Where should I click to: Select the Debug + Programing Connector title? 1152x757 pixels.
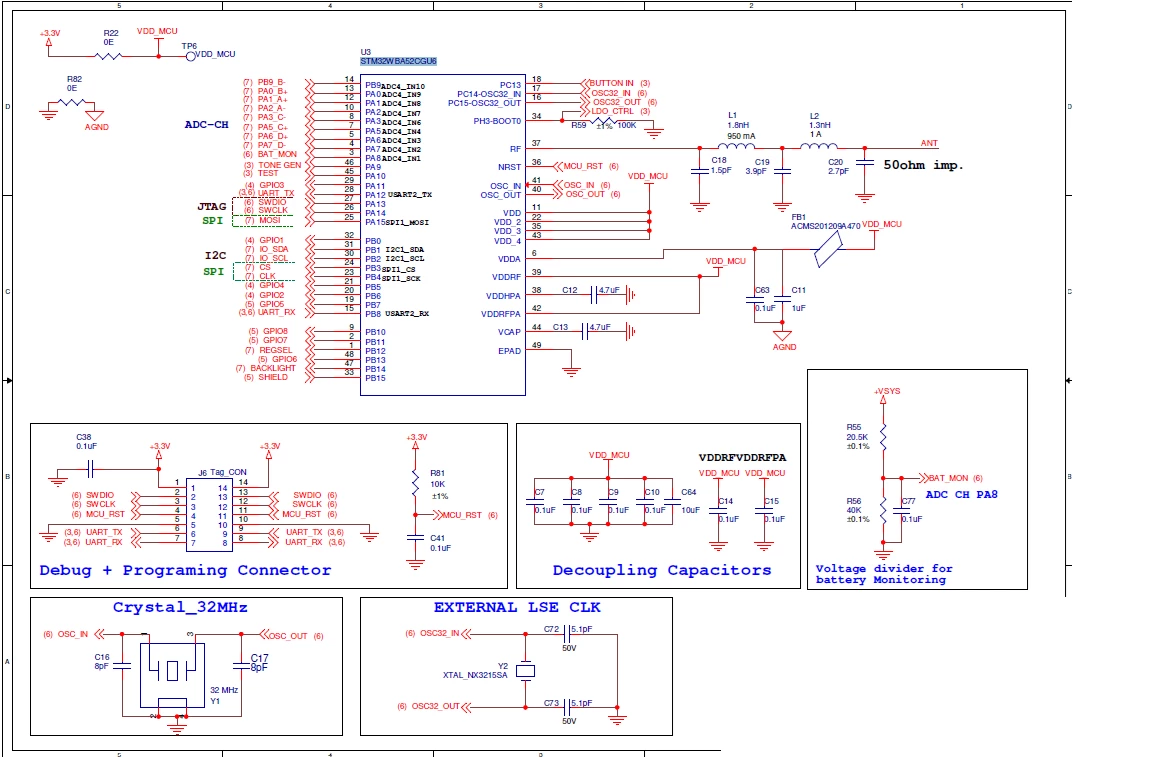pyautogui.click(x=185, y=570)
